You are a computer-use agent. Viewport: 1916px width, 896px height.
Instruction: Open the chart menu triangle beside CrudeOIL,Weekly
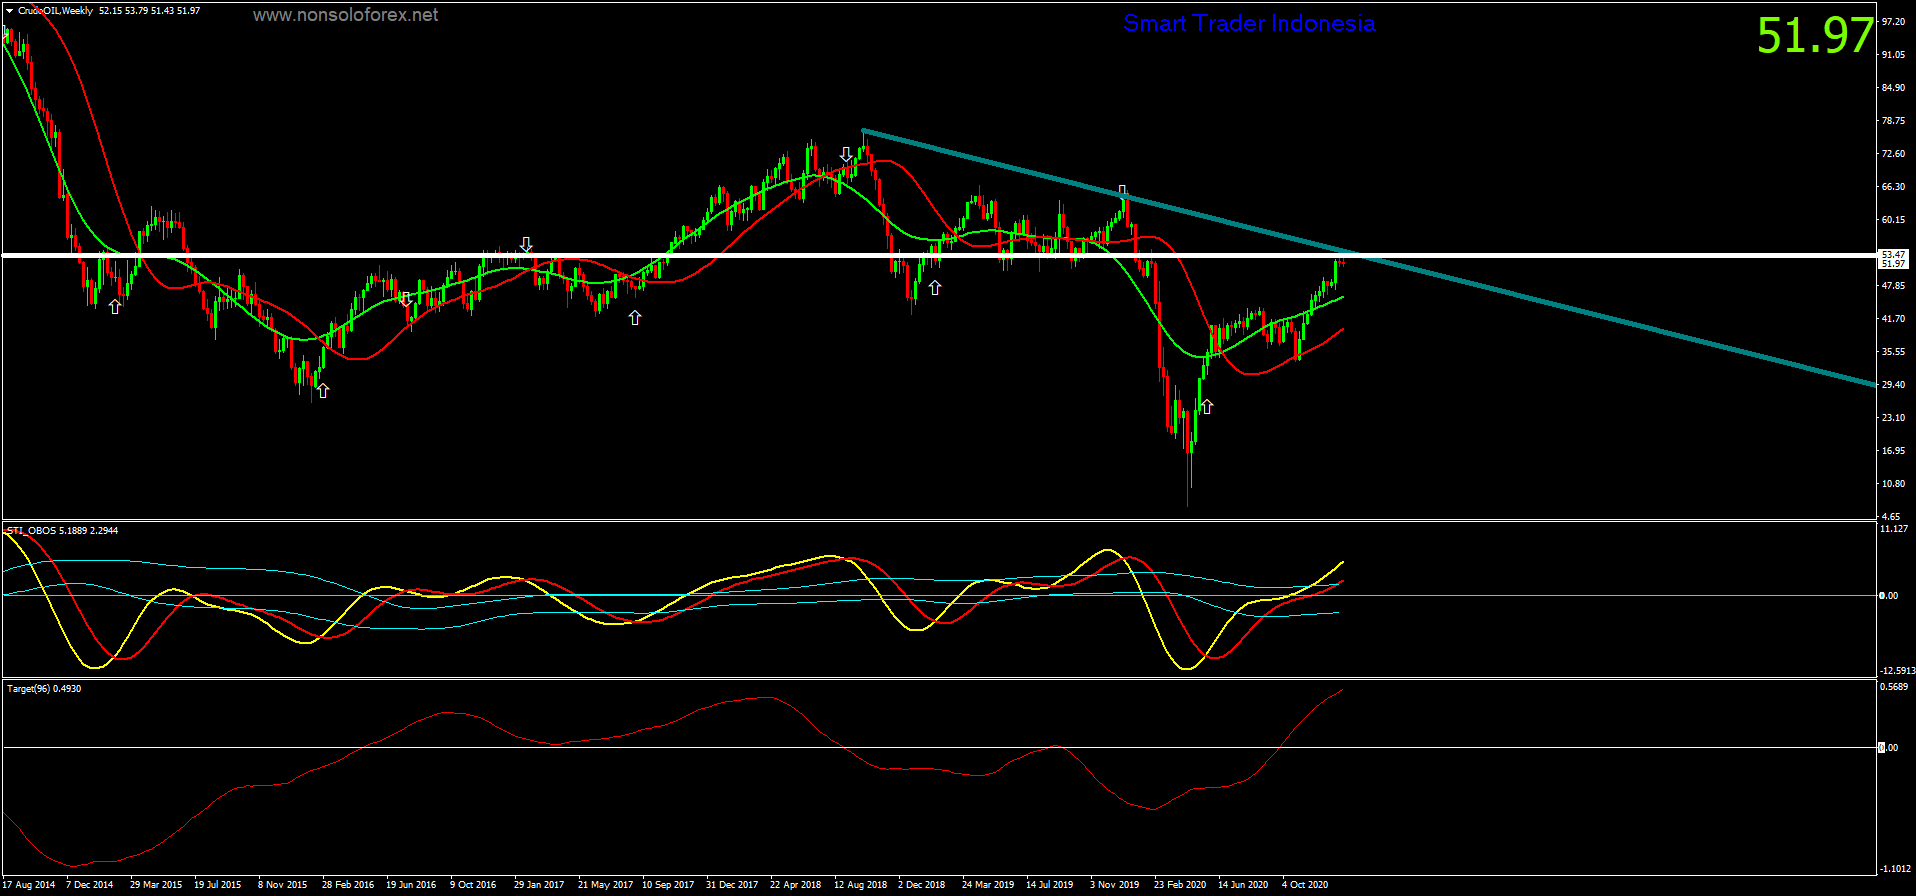click(9, 11)
